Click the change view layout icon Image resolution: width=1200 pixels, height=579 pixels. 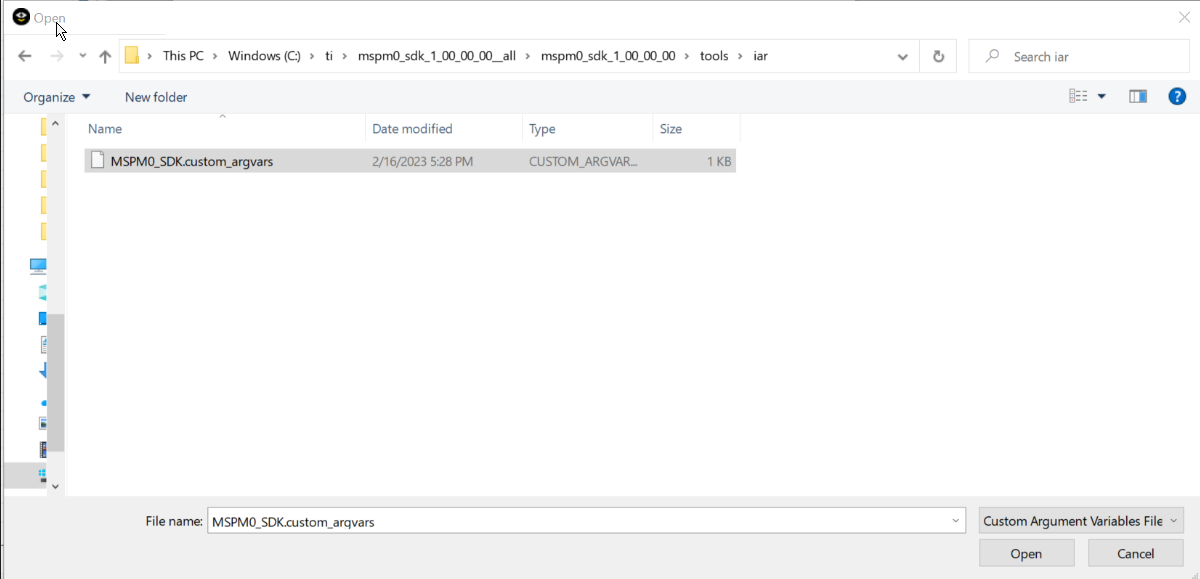click(x=1078, y=96)
